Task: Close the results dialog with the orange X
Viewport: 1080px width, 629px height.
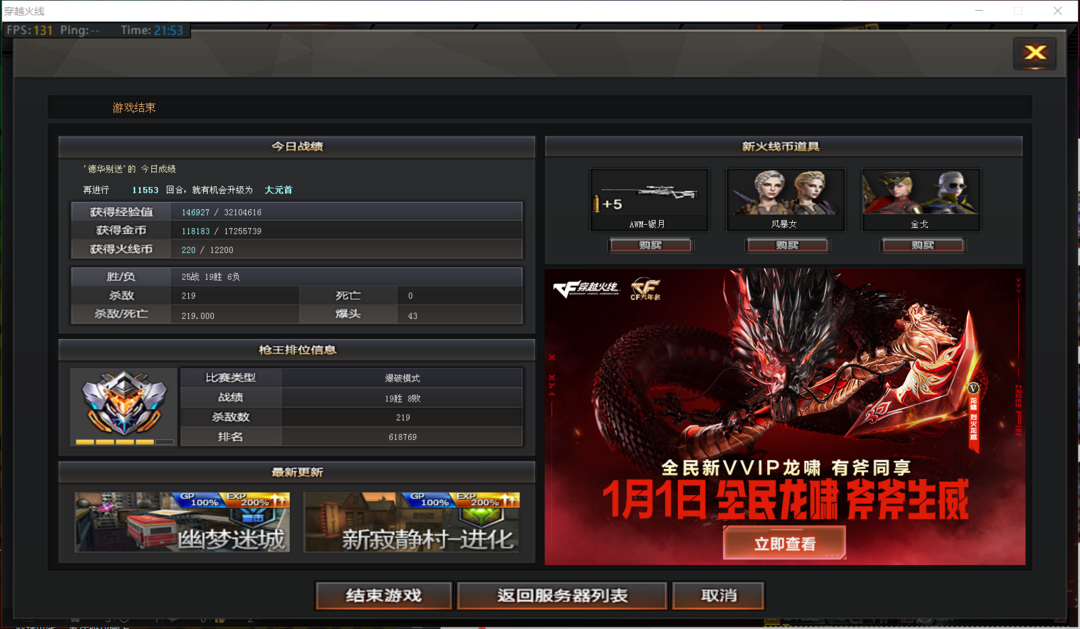Action: tap(1035, 53)
